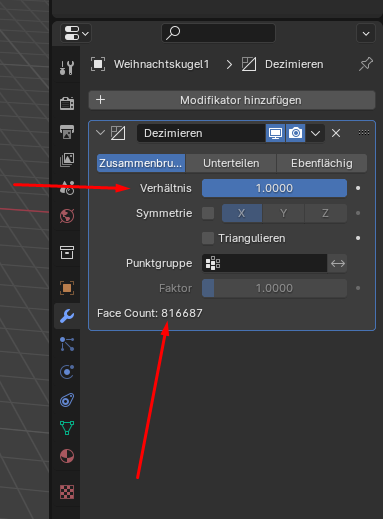Open the World properties tab

click(67, 216)
